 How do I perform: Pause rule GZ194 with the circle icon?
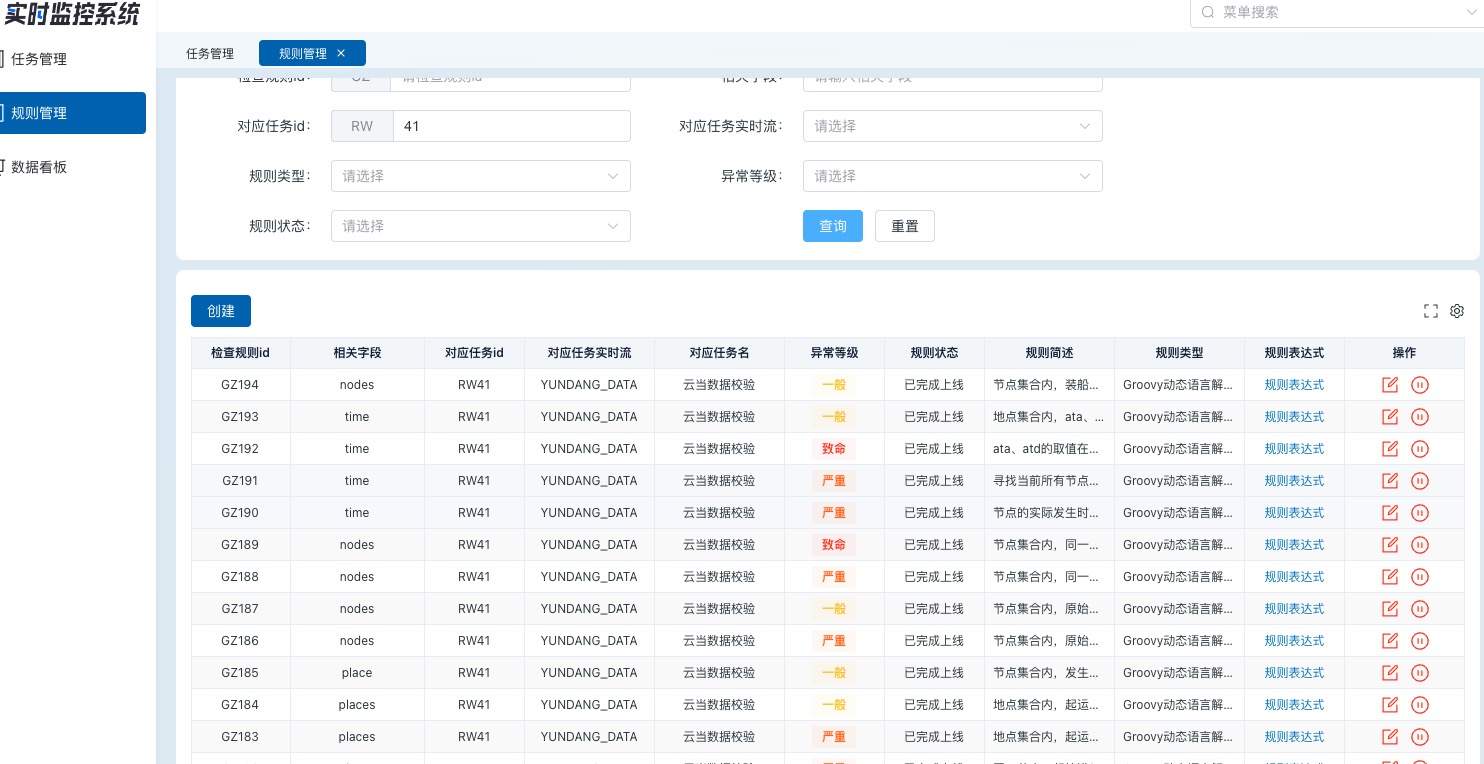coord(1419,385)
